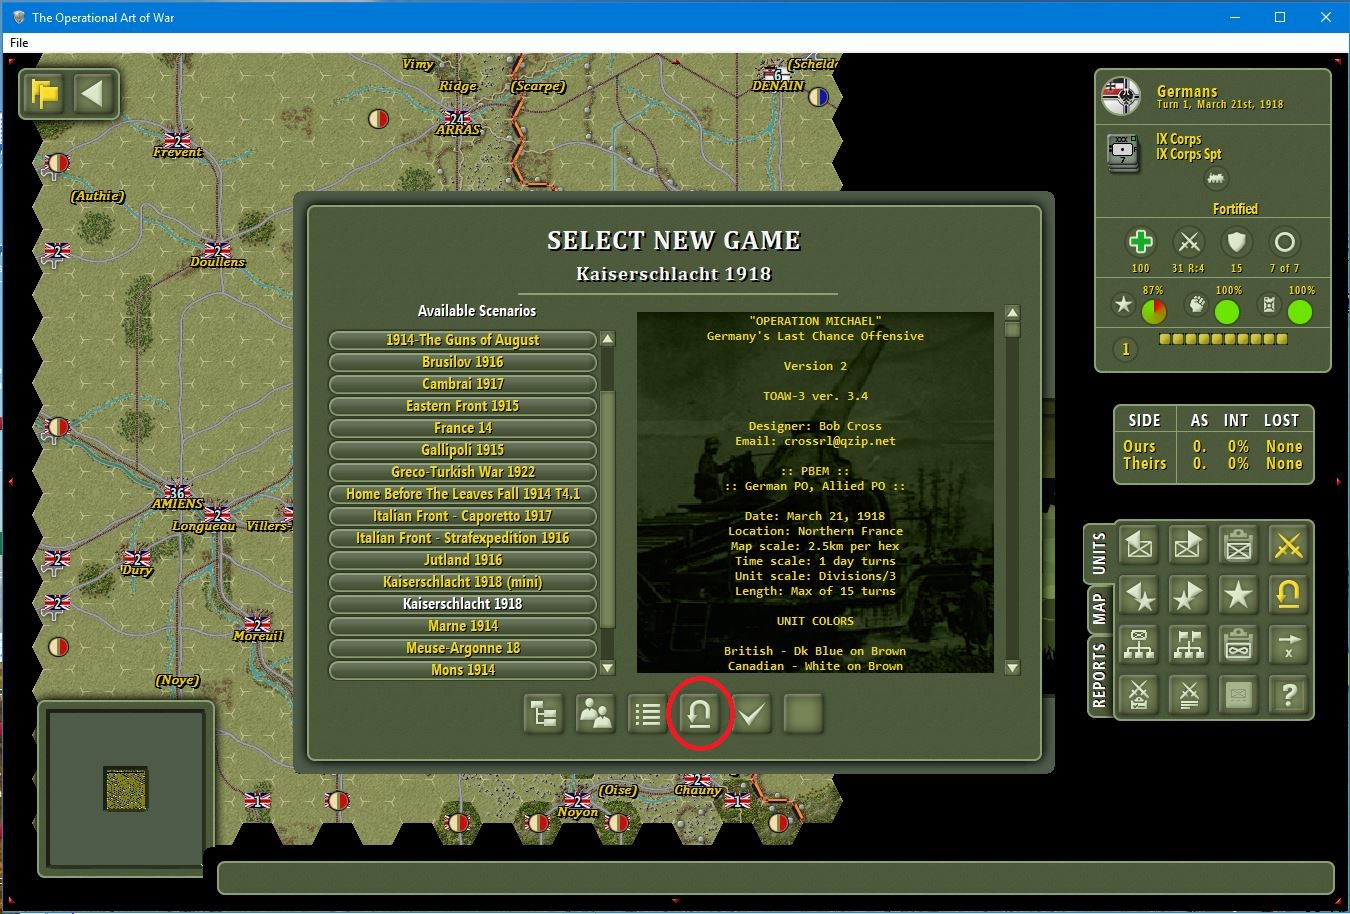Click the clipboard with infinity symbol icon

[1238, 645]
